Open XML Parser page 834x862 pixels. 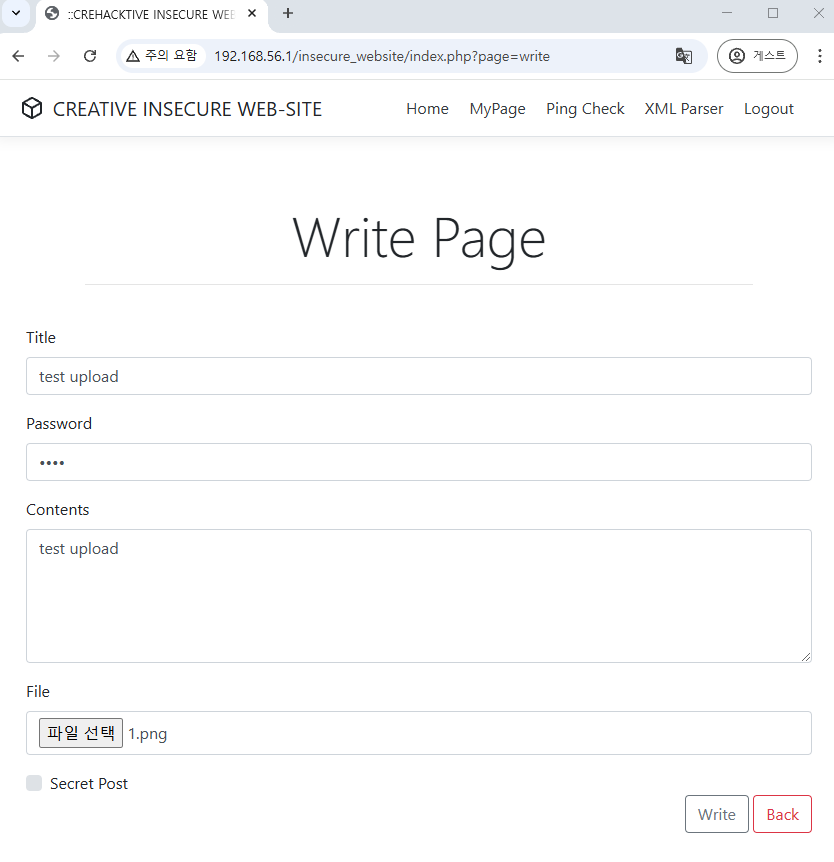click(x=684, y=109)
